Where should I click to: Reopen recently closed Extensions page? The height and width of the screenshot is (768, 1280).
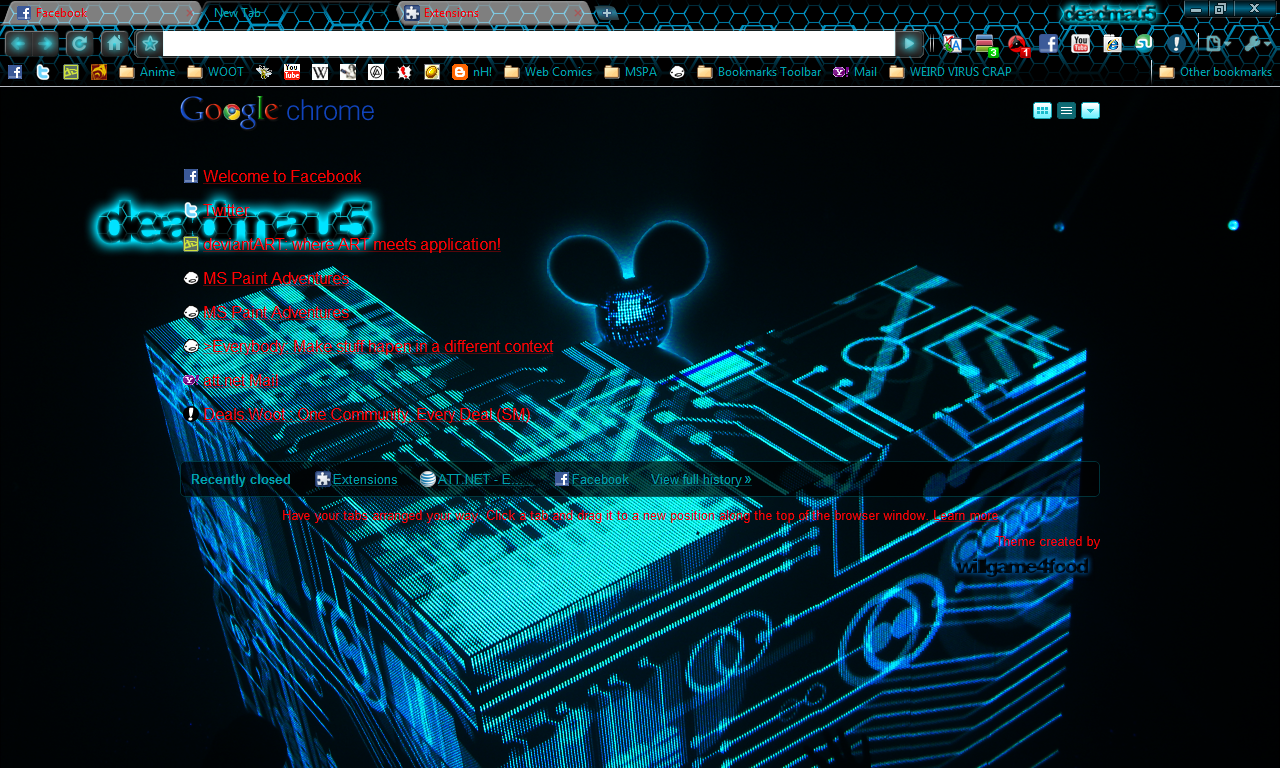tap(356, 479)
